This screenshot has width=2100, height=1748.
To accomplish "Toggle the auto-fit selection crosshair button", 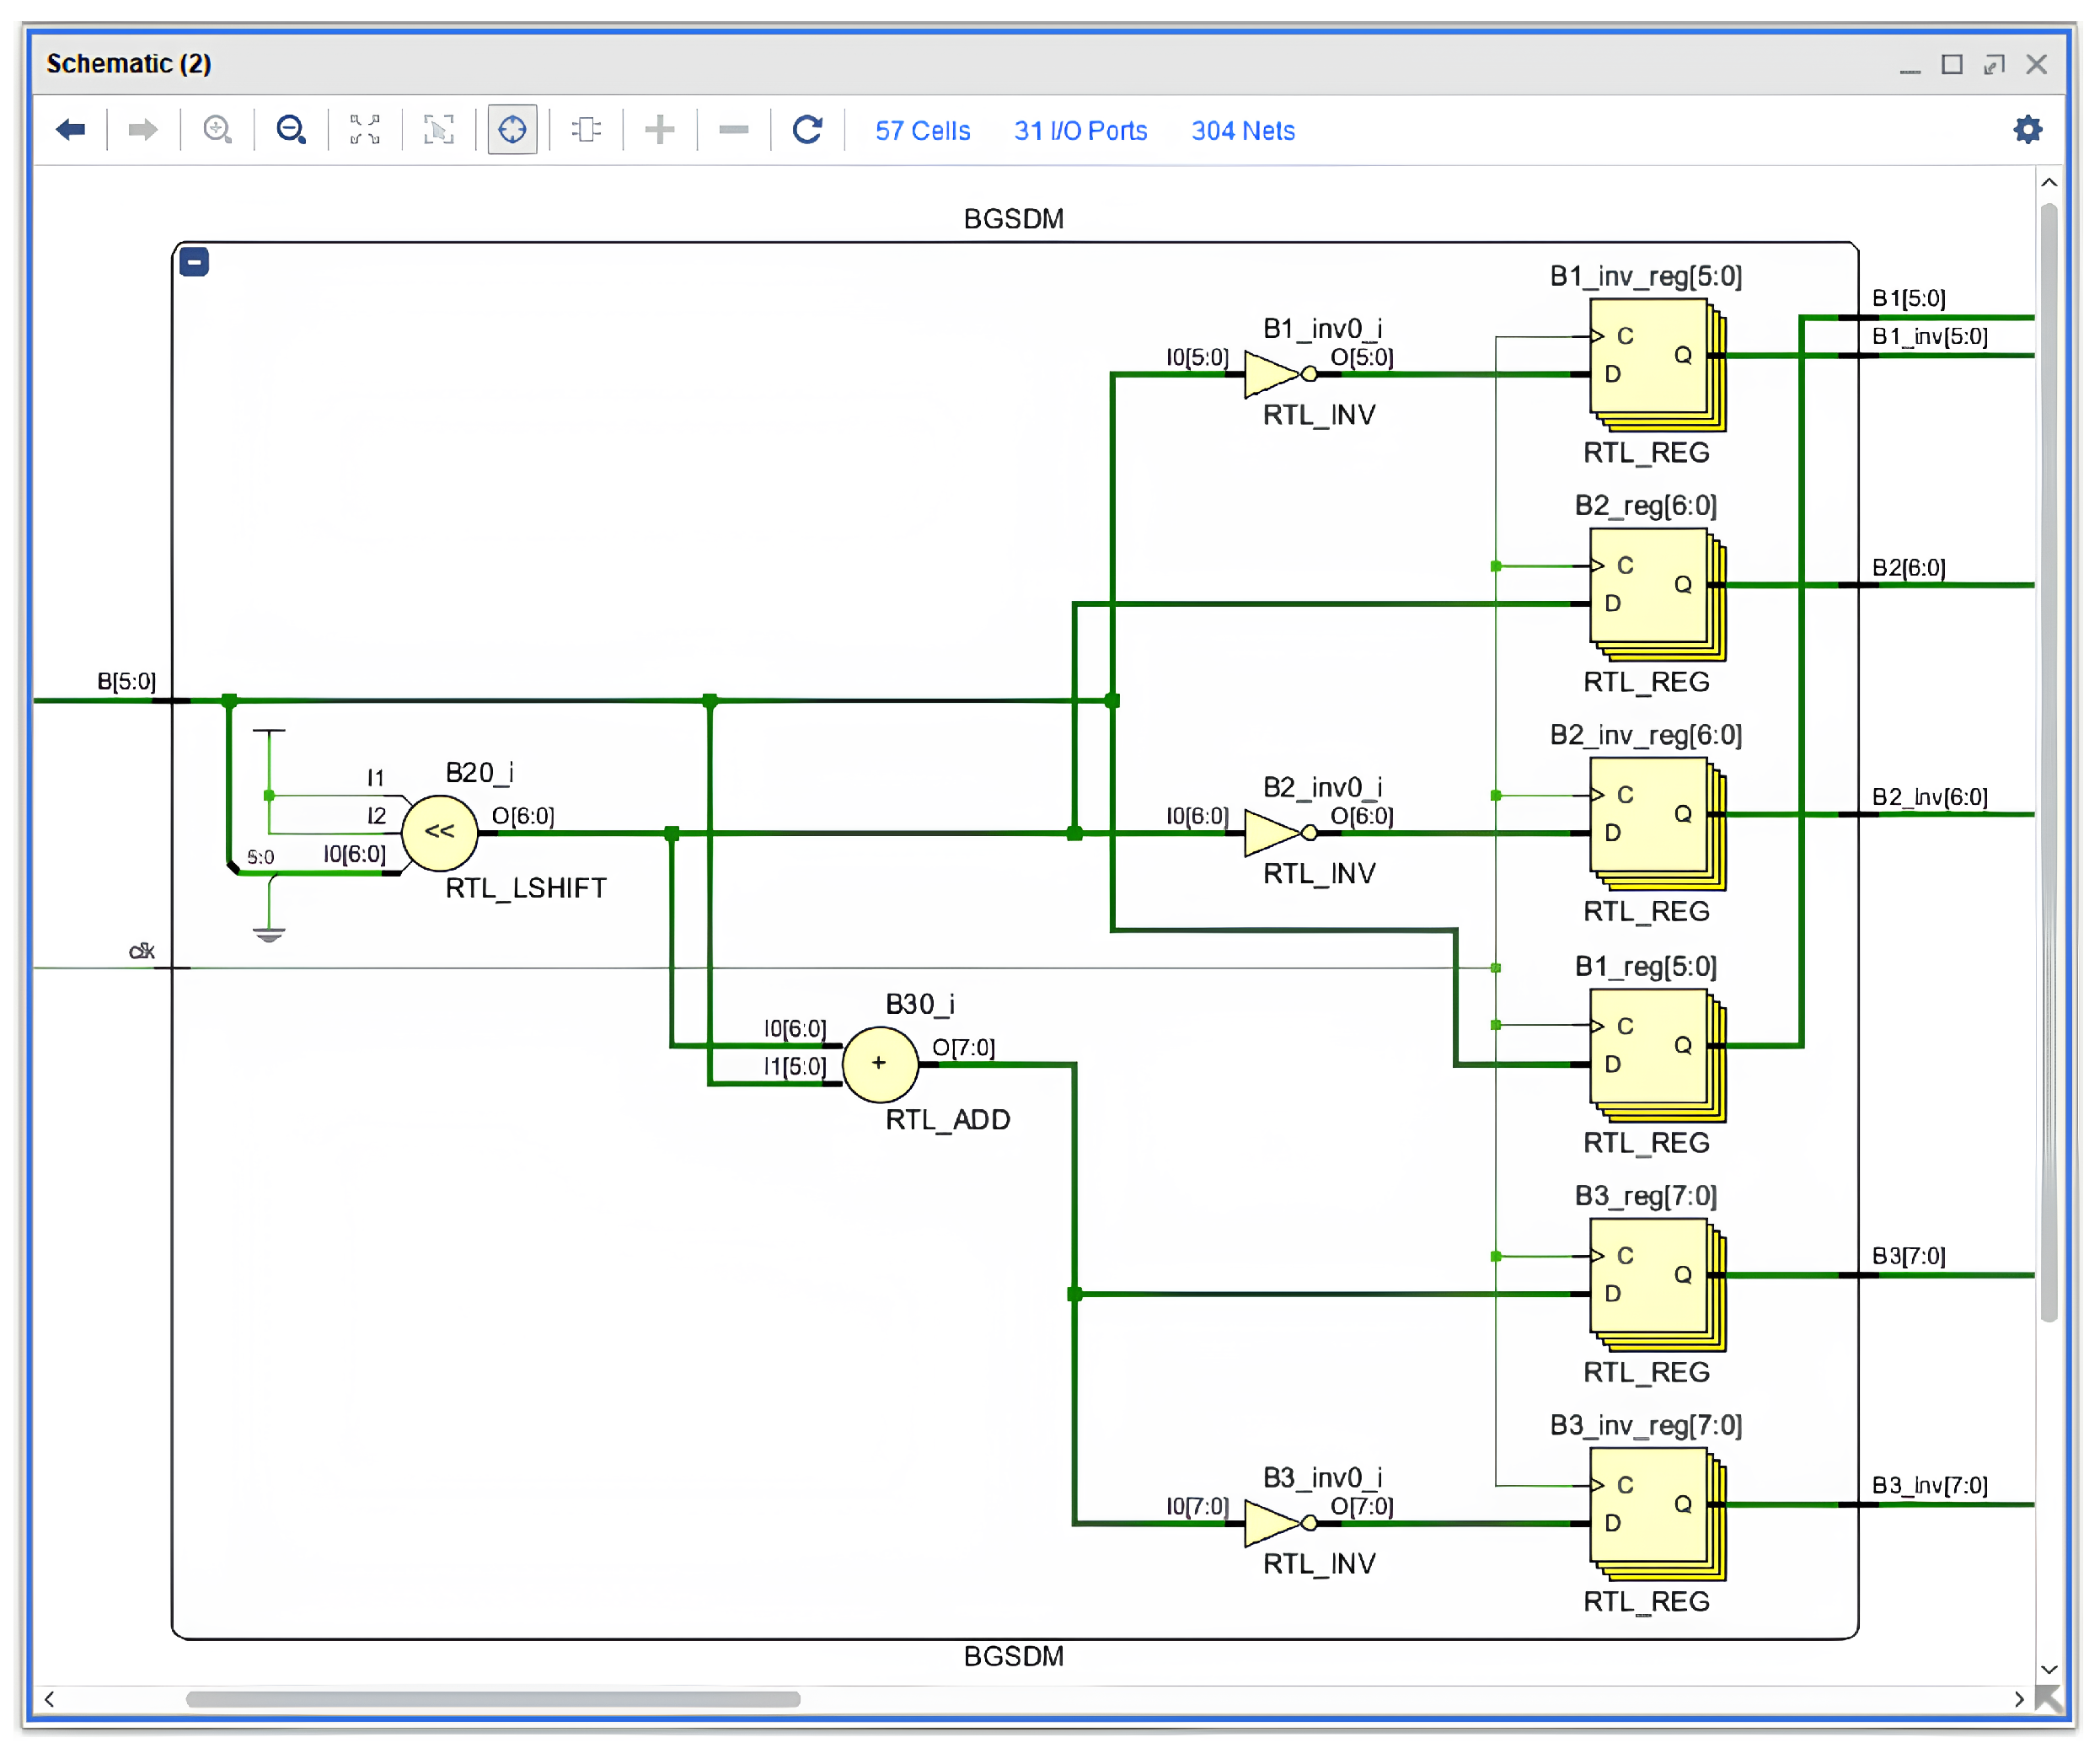I will click(x=512, y=130).
